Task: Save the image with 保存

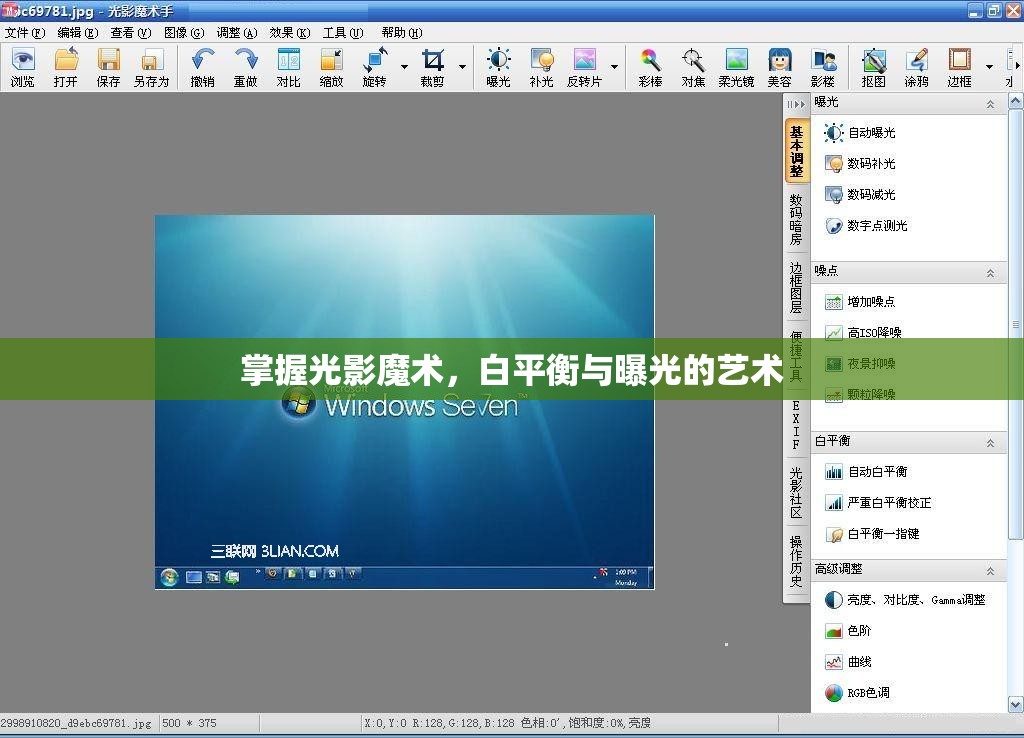Action: click(x=108, y=67)
